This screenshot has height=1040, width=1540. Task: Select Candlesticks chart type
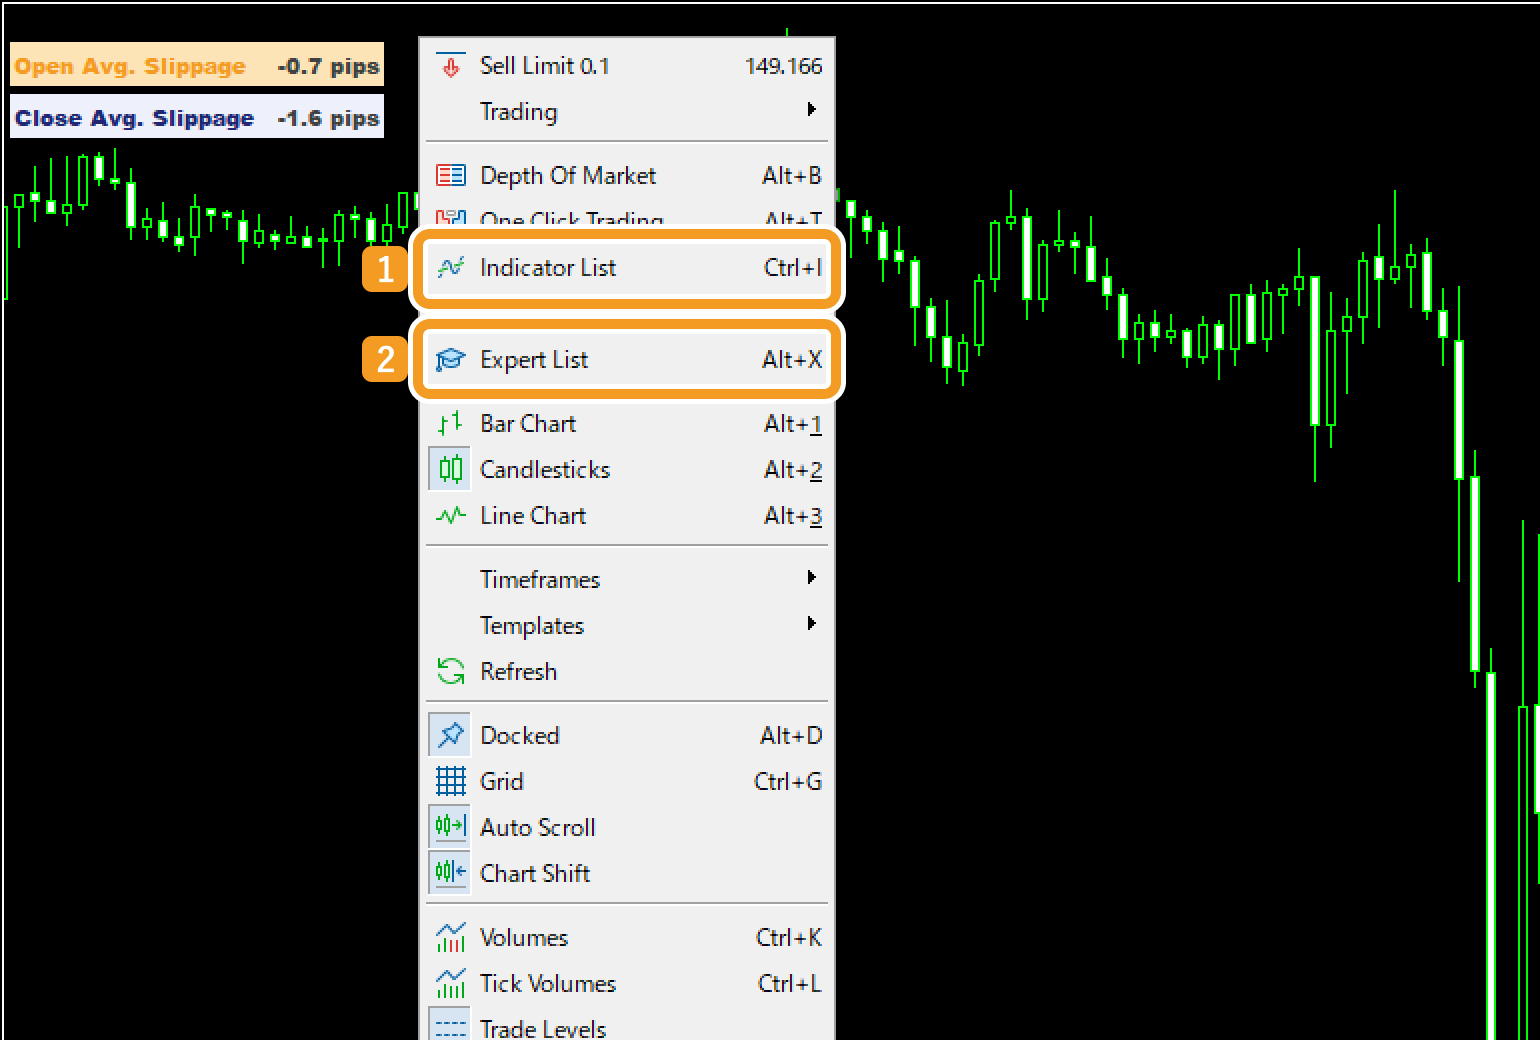click(x=545, y=470)
